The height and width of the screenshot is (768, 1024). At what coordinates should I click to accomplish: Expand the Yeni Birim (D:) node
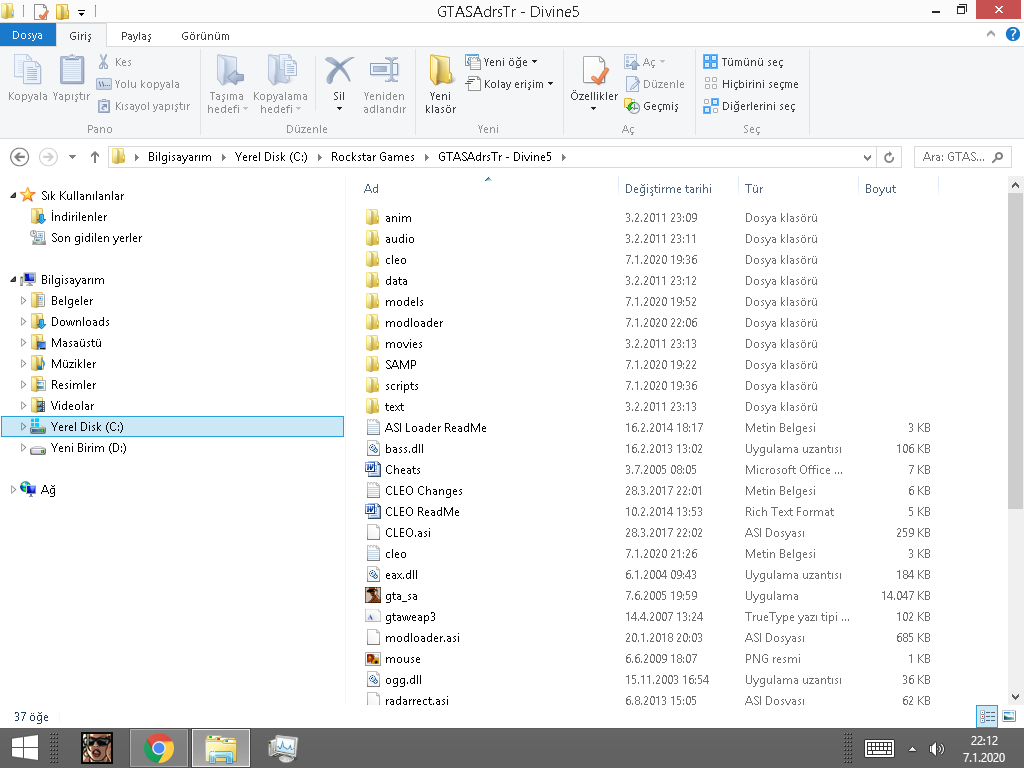[24, 447]
